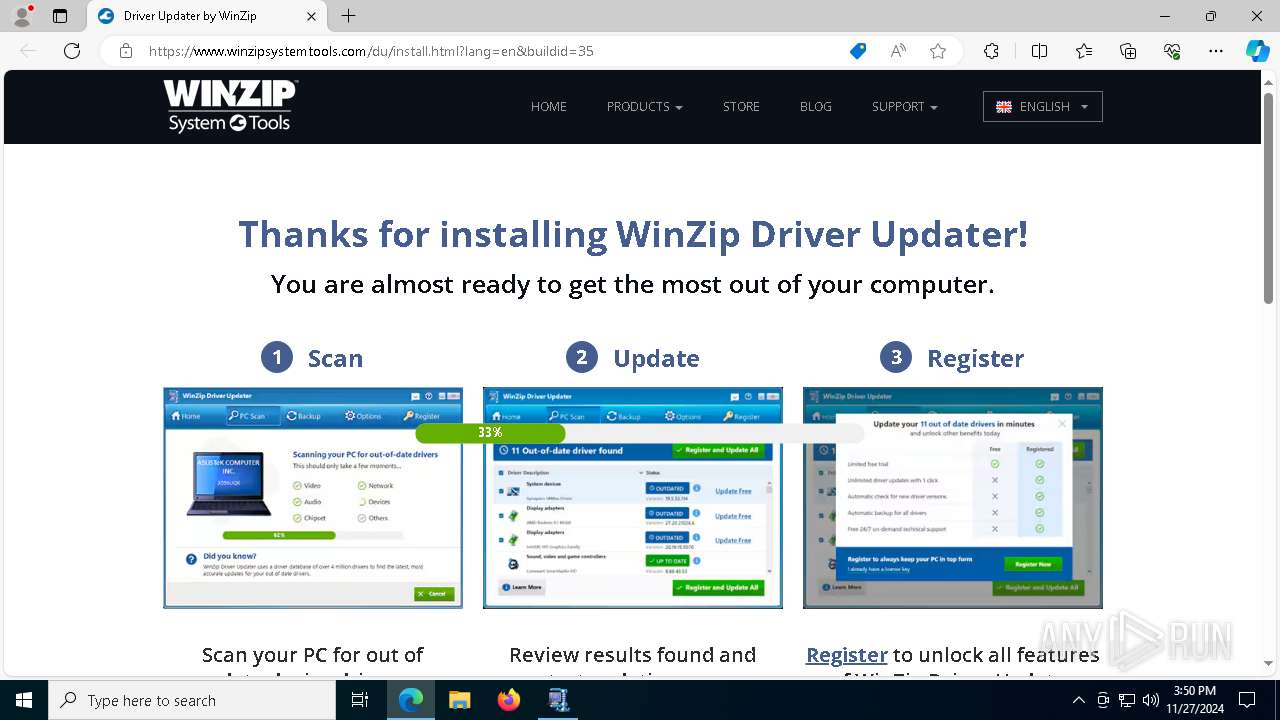Switch to Microsoft Edge on the taskbar
This screenshot has height=720, width=1280.
tap(411, 700)
